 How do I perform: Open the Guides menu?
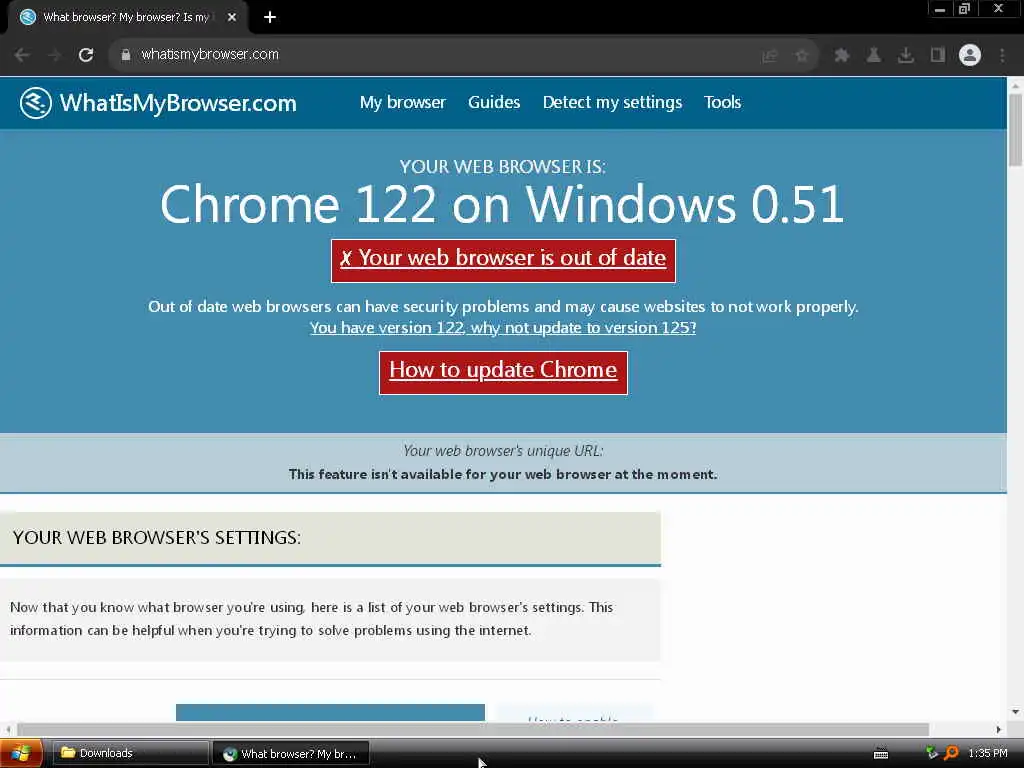[494, 103]
